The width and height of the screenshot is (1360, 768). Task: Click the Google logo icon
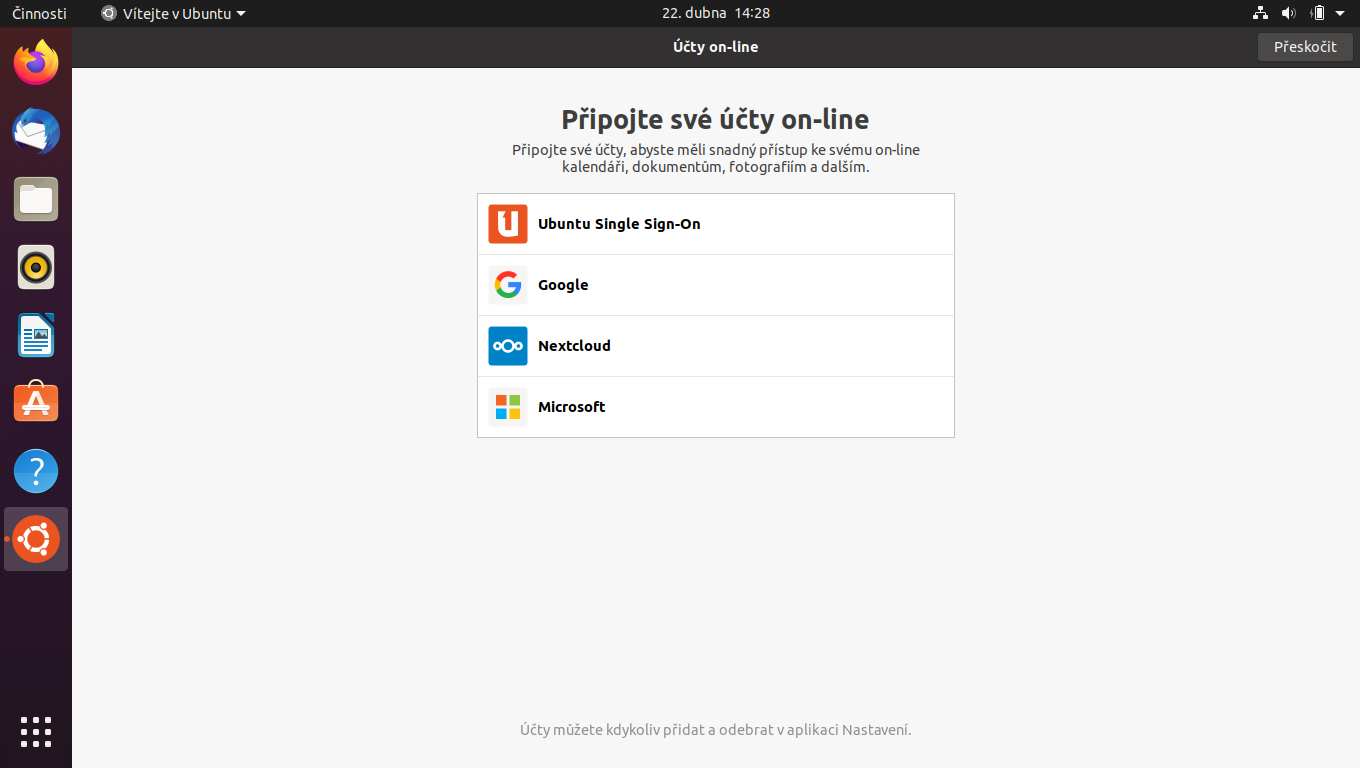pos(508,285)
